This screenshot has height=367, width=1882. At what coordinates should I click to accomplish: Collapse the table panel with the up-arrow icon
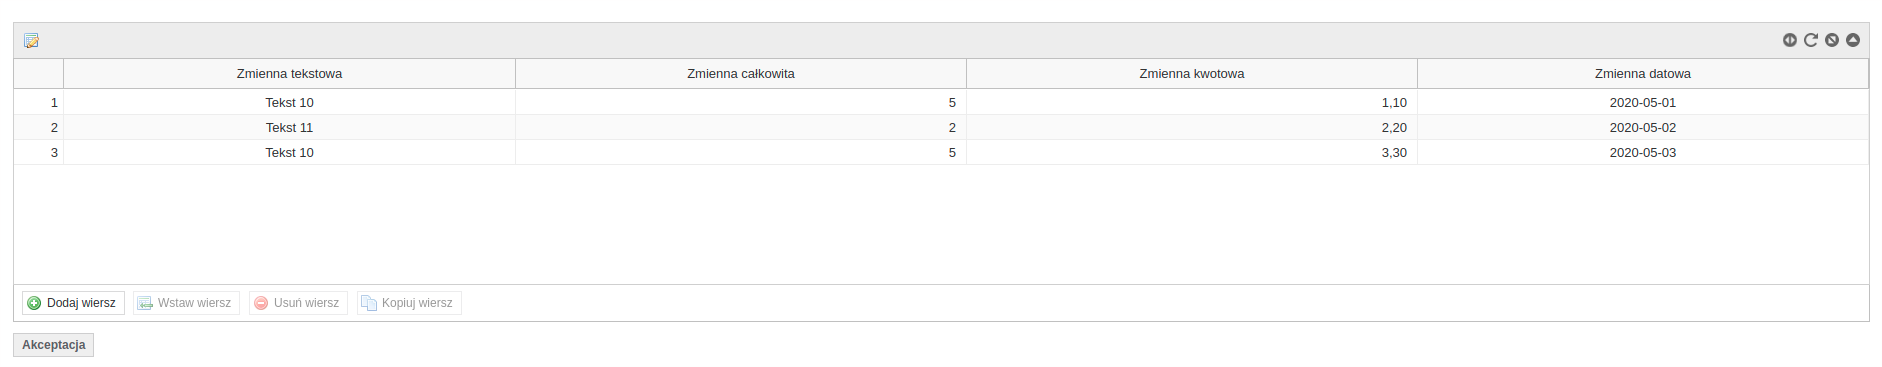[x=1853, y=40]
